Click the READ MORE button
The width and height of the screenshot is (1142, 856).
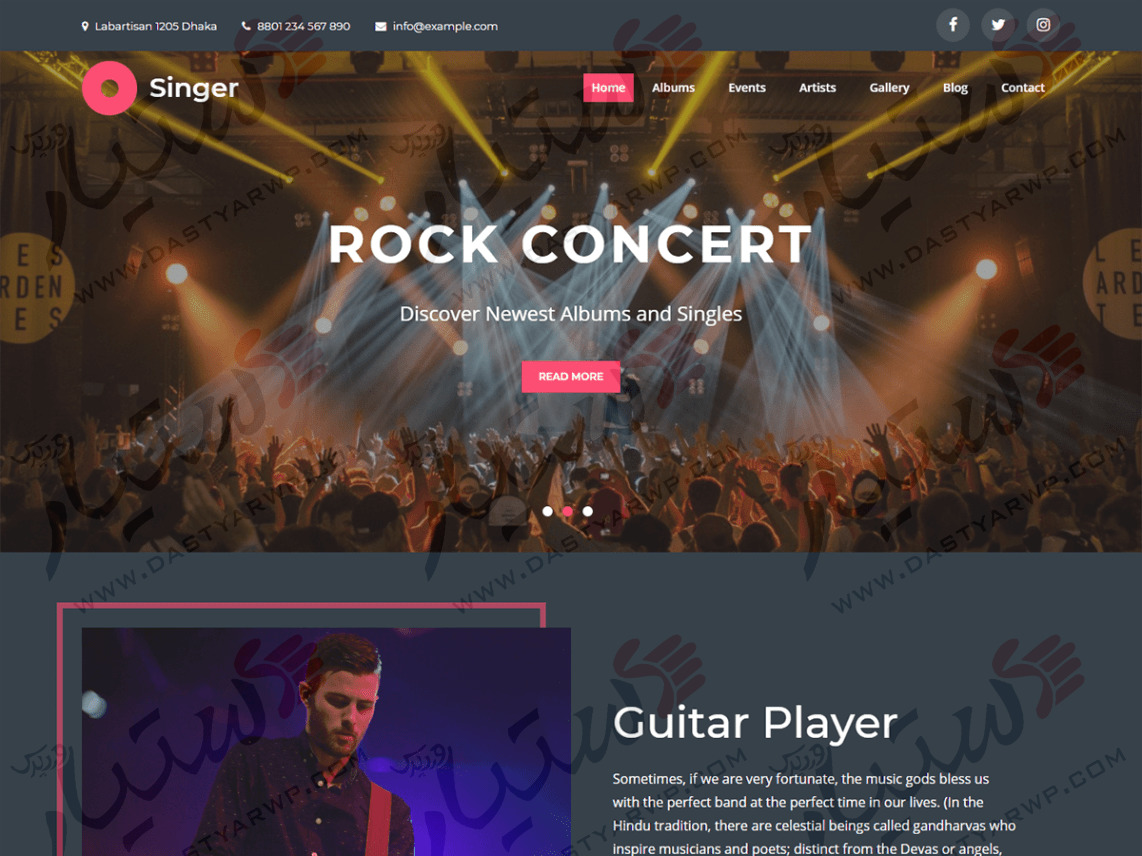[571, 377]
